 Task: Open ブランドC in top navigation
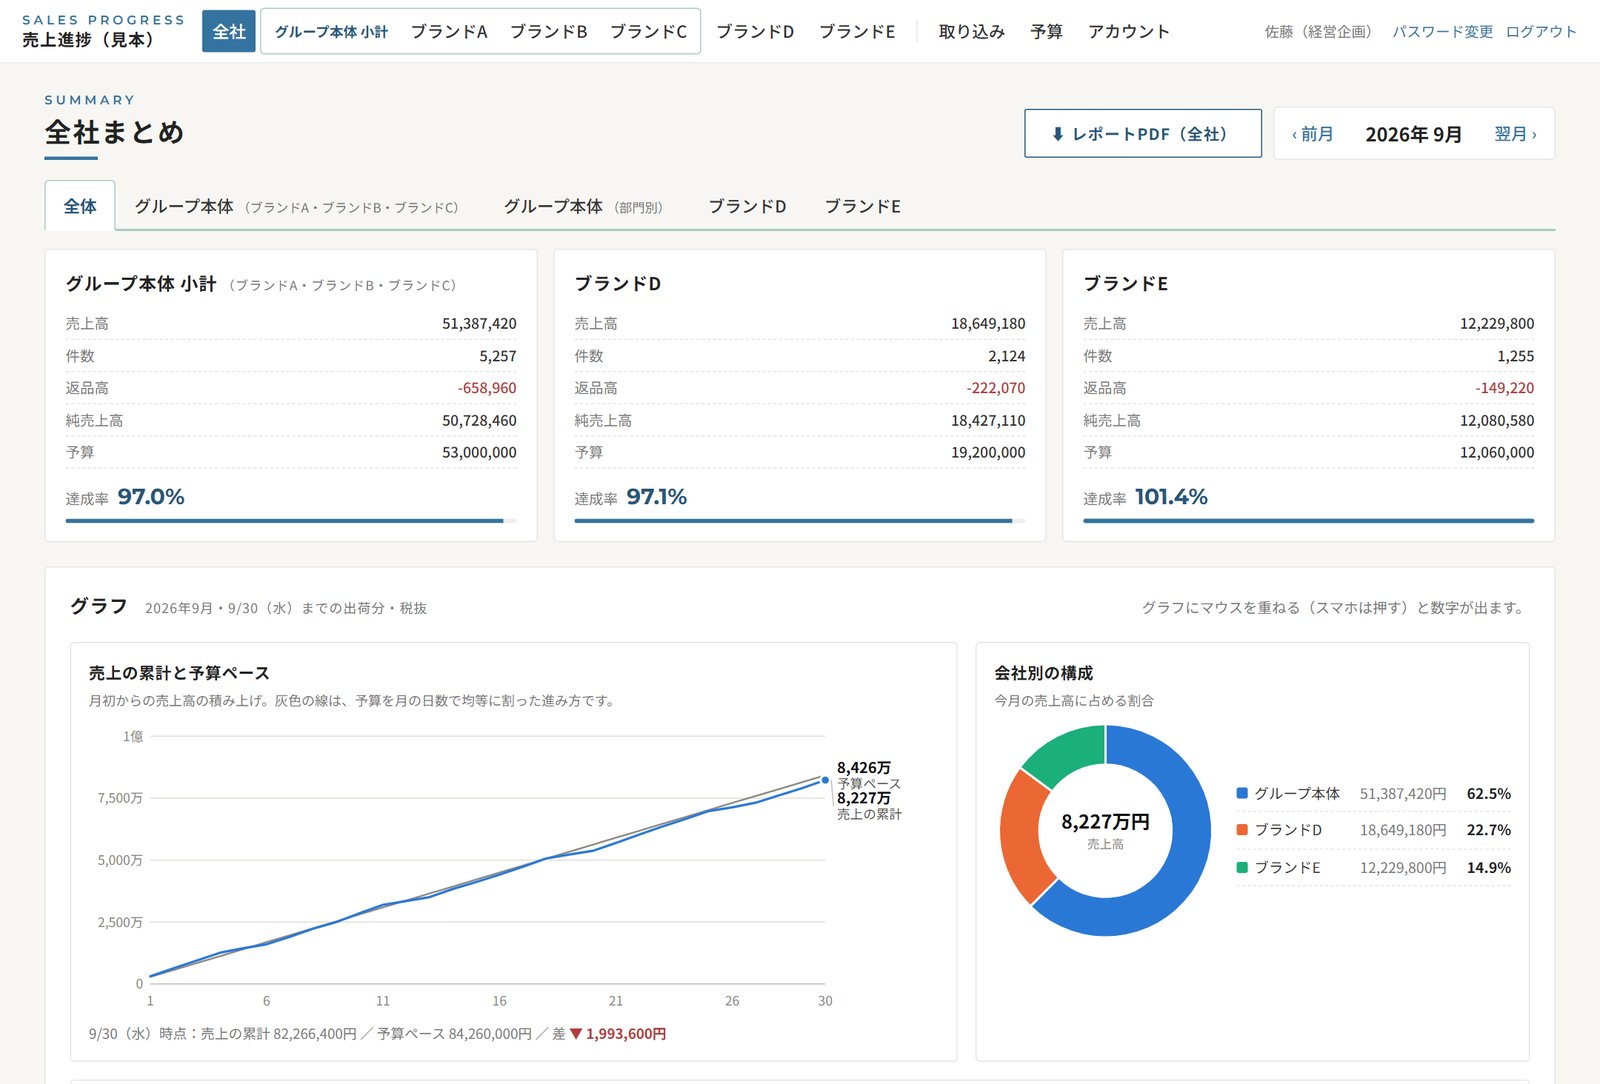tap(649, 31)
